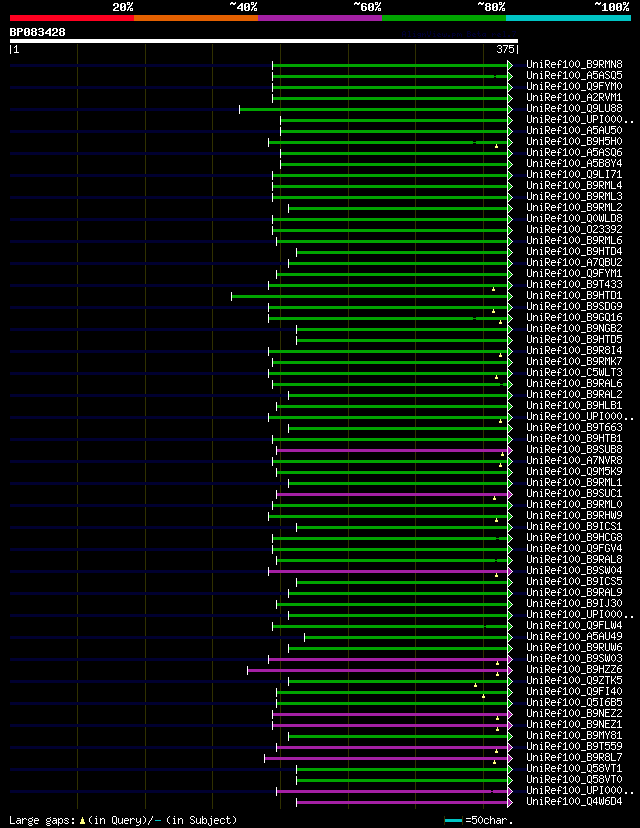Screen dimensions: 640x828
Task: Click the UniRef100_B9T663 label
Action: 574,428
